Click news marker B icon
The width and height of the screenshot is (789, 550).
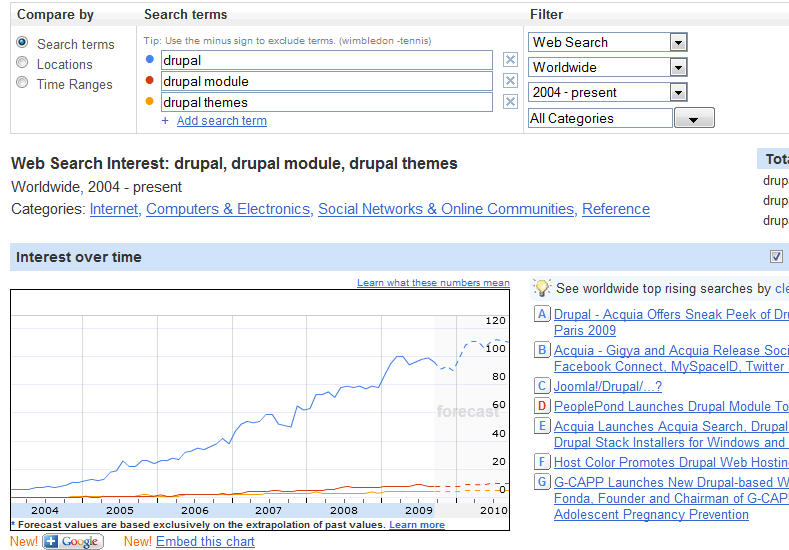(x=542, y=350)
